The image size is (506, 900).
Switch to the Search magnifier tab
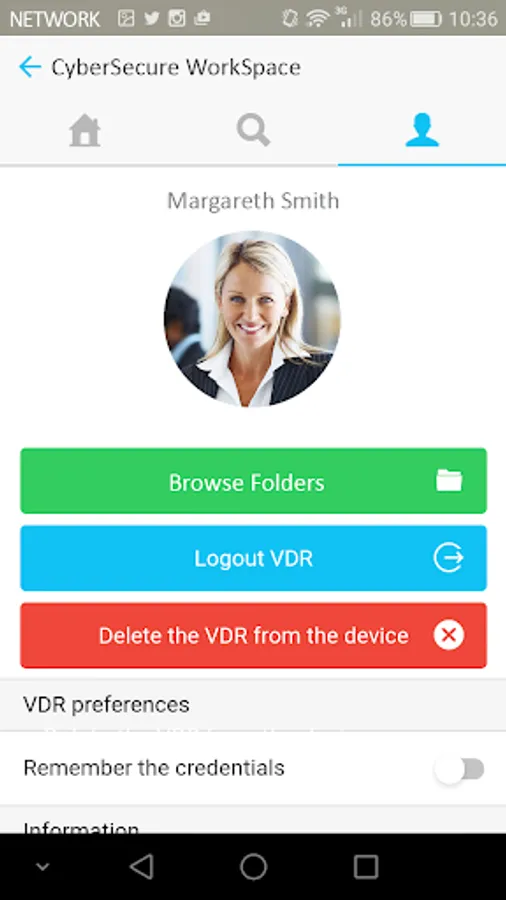(253, 130)
